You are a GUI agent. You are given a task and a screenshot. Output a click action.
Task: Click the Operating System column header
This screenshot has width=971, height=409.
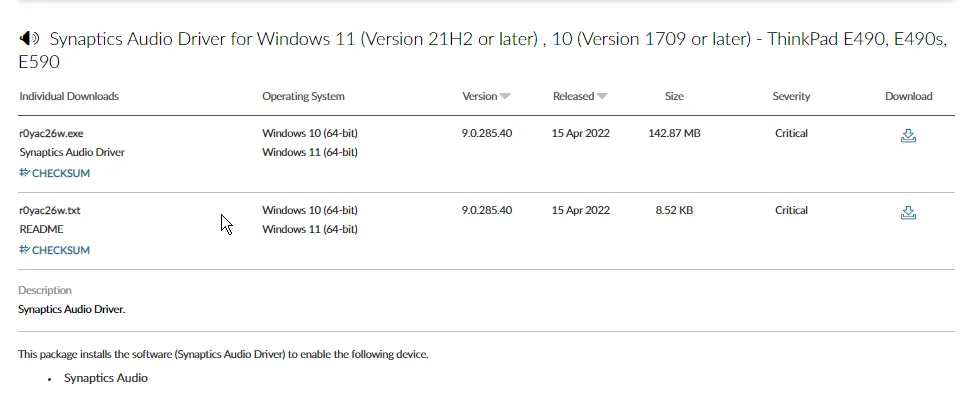coord(303,97)
